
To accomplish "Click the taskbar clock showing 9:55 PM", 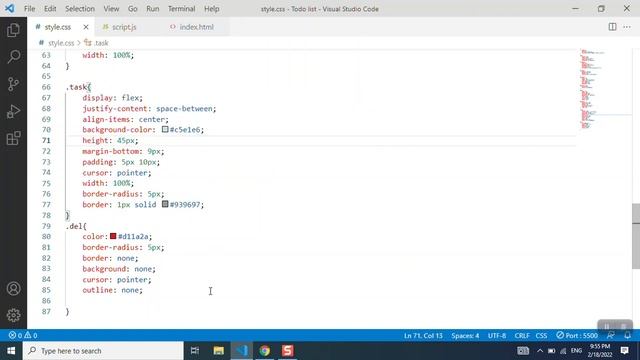I will point(600,351).
